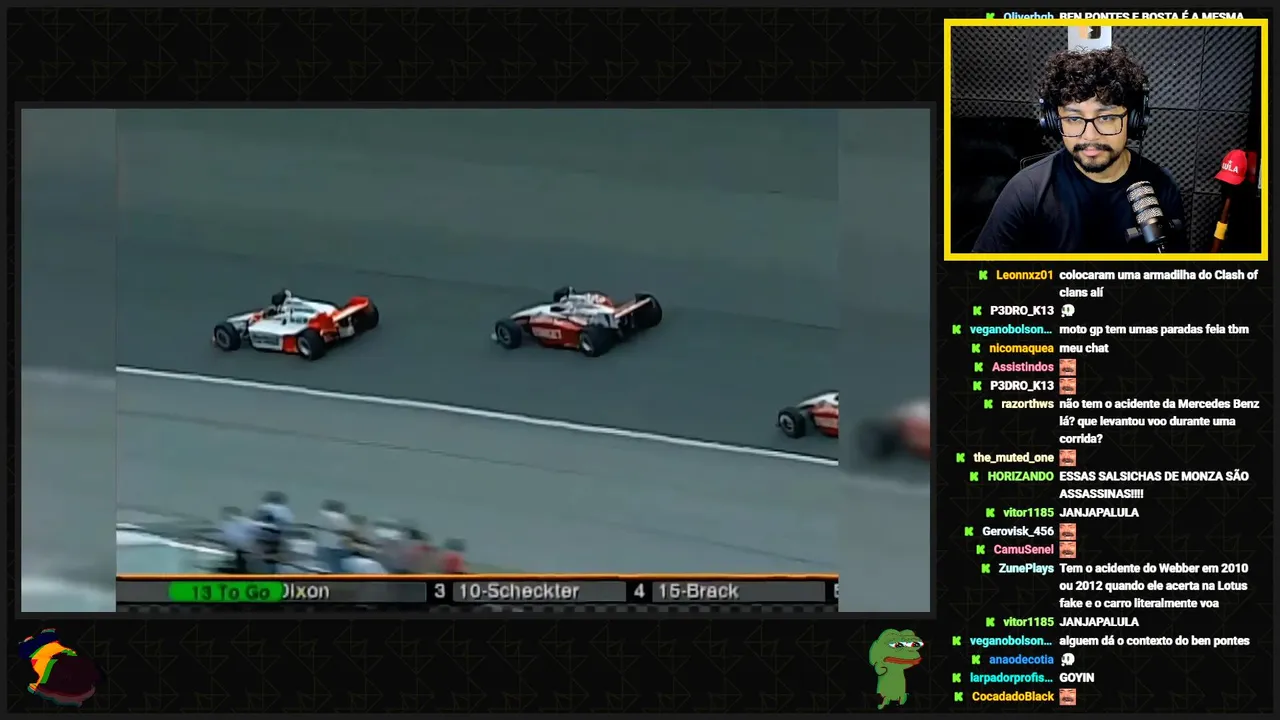Viewport: 1280px width, 720px height.
Task: Click the colorful bird logo at bottom left
Action: (58, 667)
